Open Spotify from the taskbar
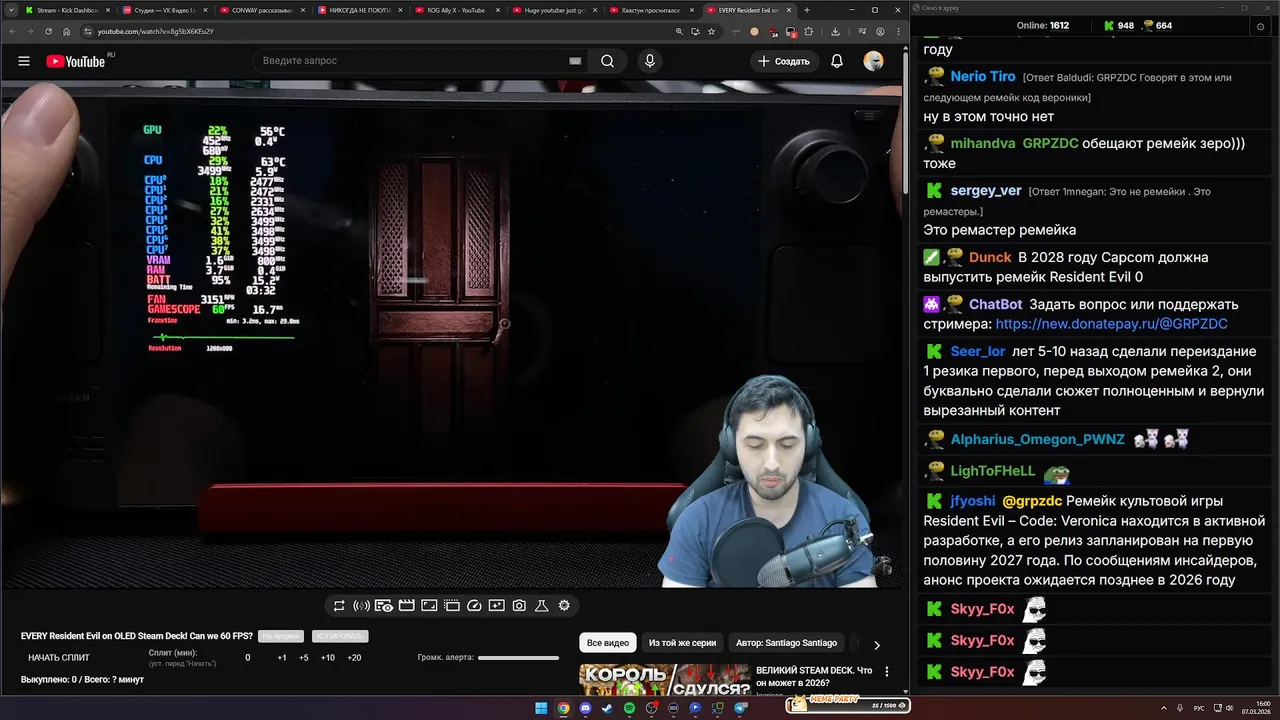Image resolution: width=1280 pixels, height=720 pixels. tap(629, 708)
